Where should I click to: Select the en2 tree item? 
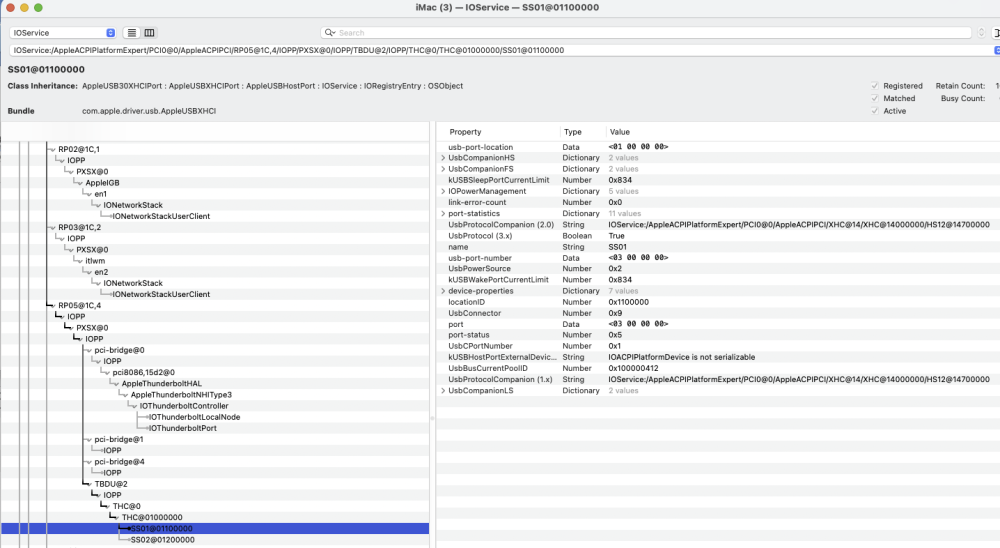click(101, 272)
